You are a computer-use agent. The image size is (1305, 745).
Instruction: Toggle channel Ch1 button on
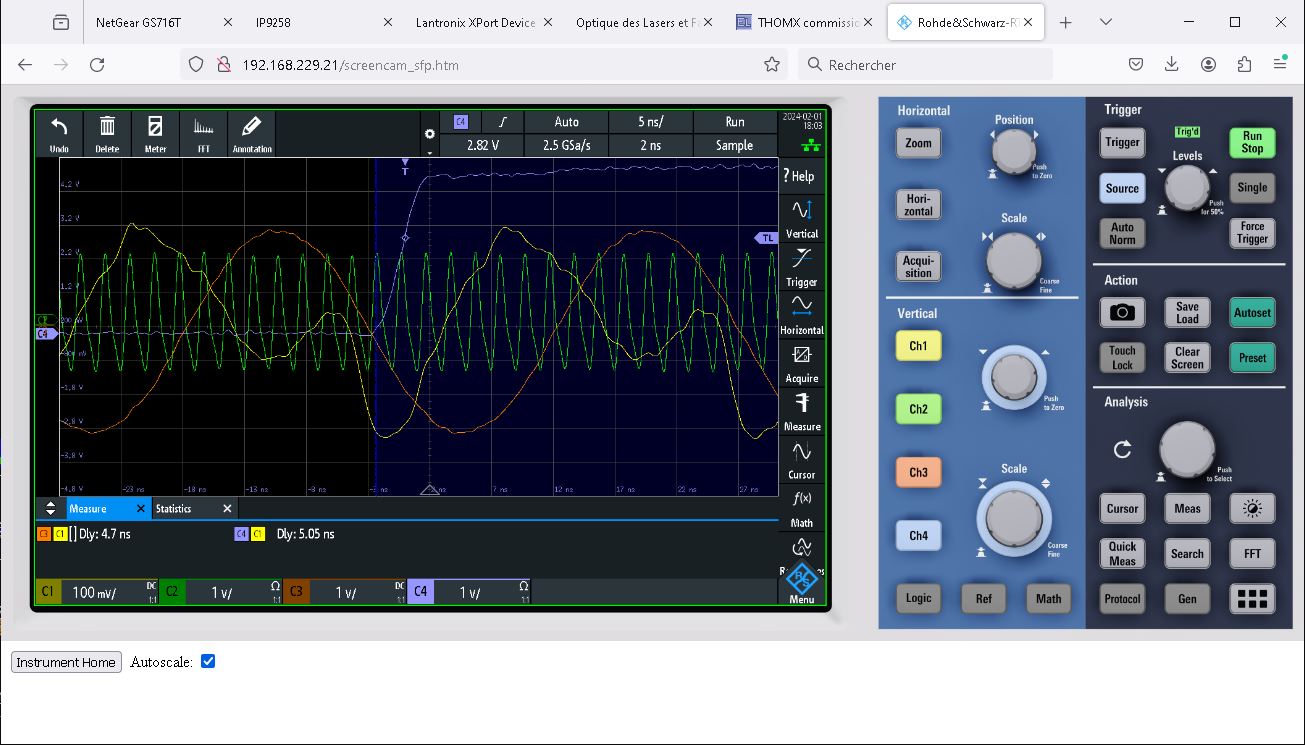(918, 346)
